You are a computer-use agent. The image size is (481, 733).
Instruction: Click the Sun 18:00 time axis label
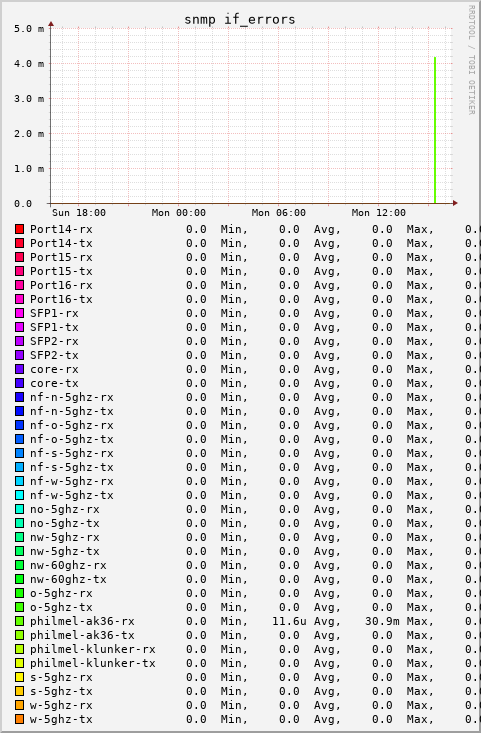(79, 213)
